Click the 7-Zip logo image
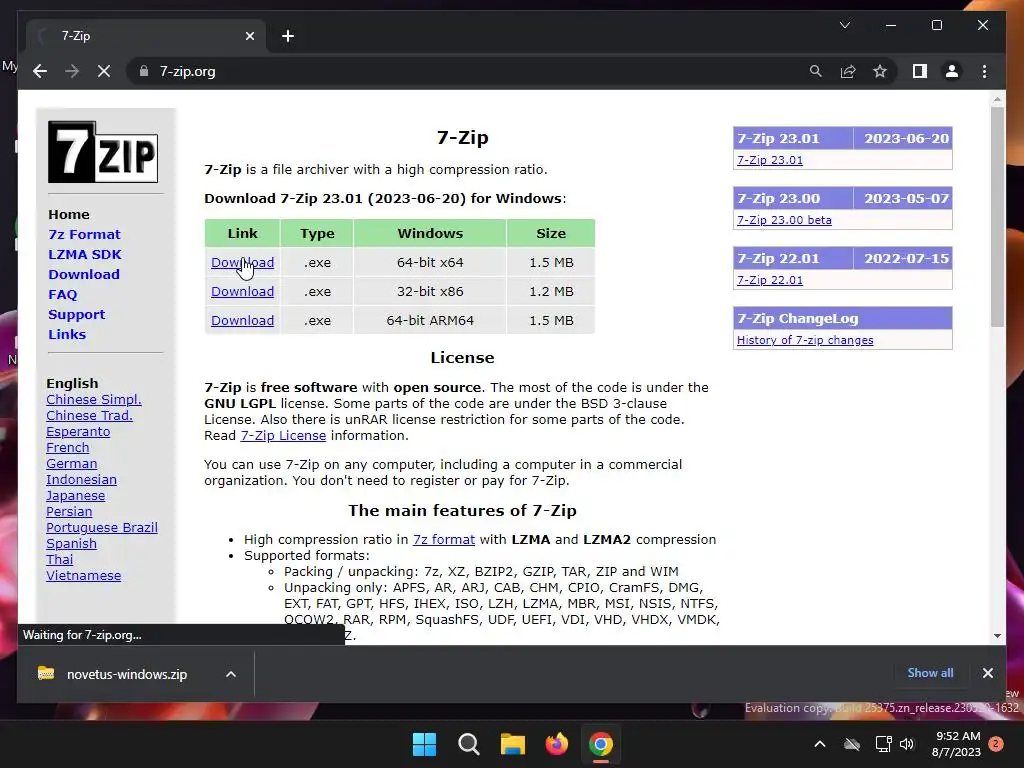Screen dimensions: 1024x768 click(x=103, y=152)
